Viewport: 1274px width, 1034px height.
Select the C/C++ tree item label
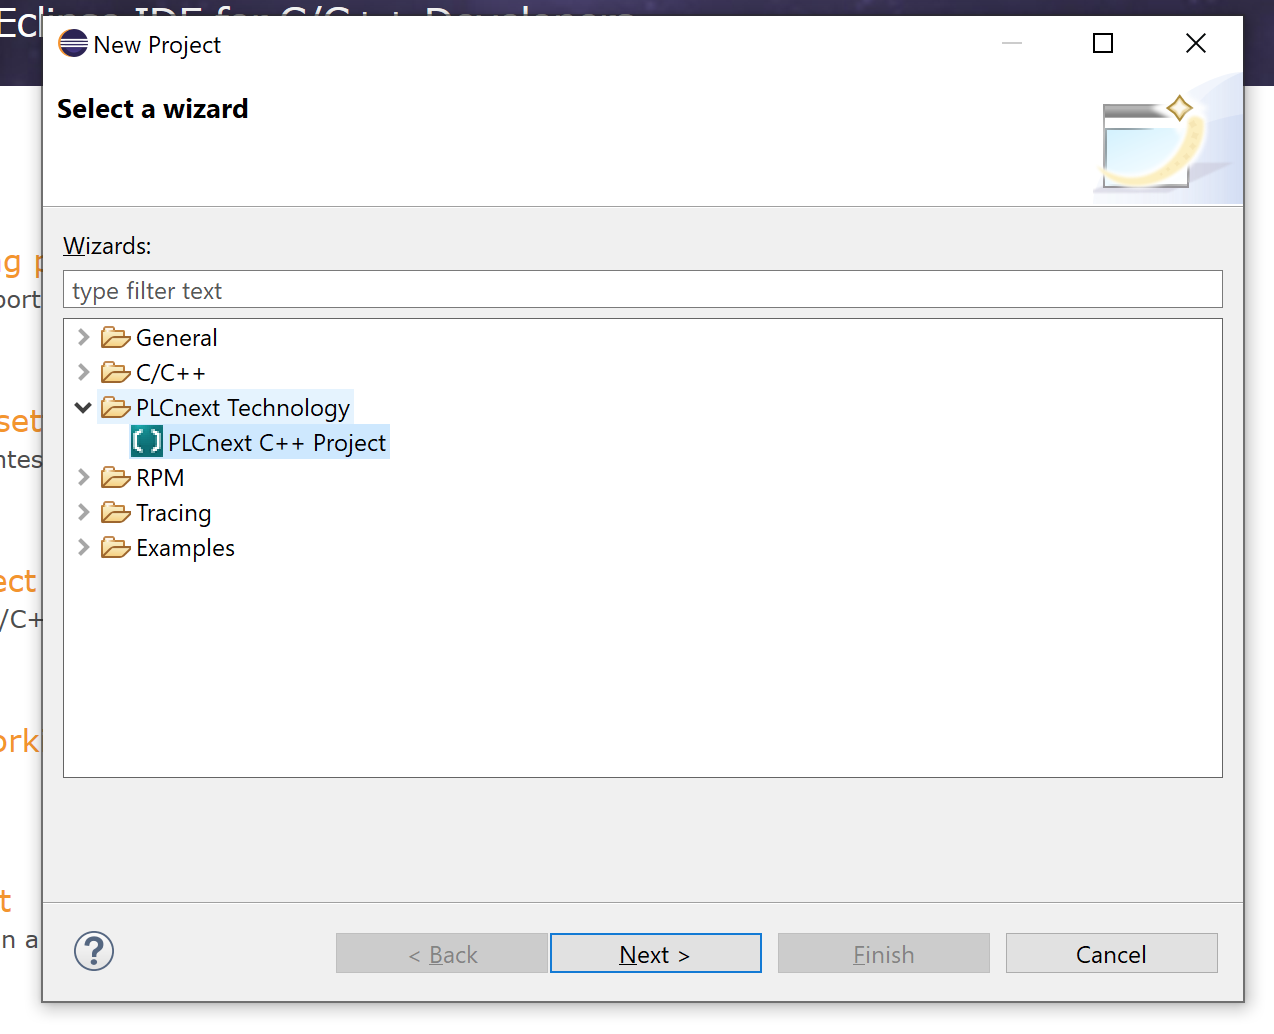point(171,373)
